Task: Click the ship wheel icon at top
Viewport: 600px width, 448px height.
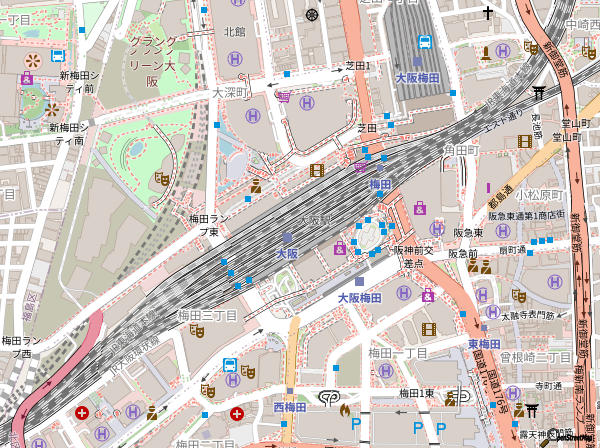Action: tap(313, 14)
